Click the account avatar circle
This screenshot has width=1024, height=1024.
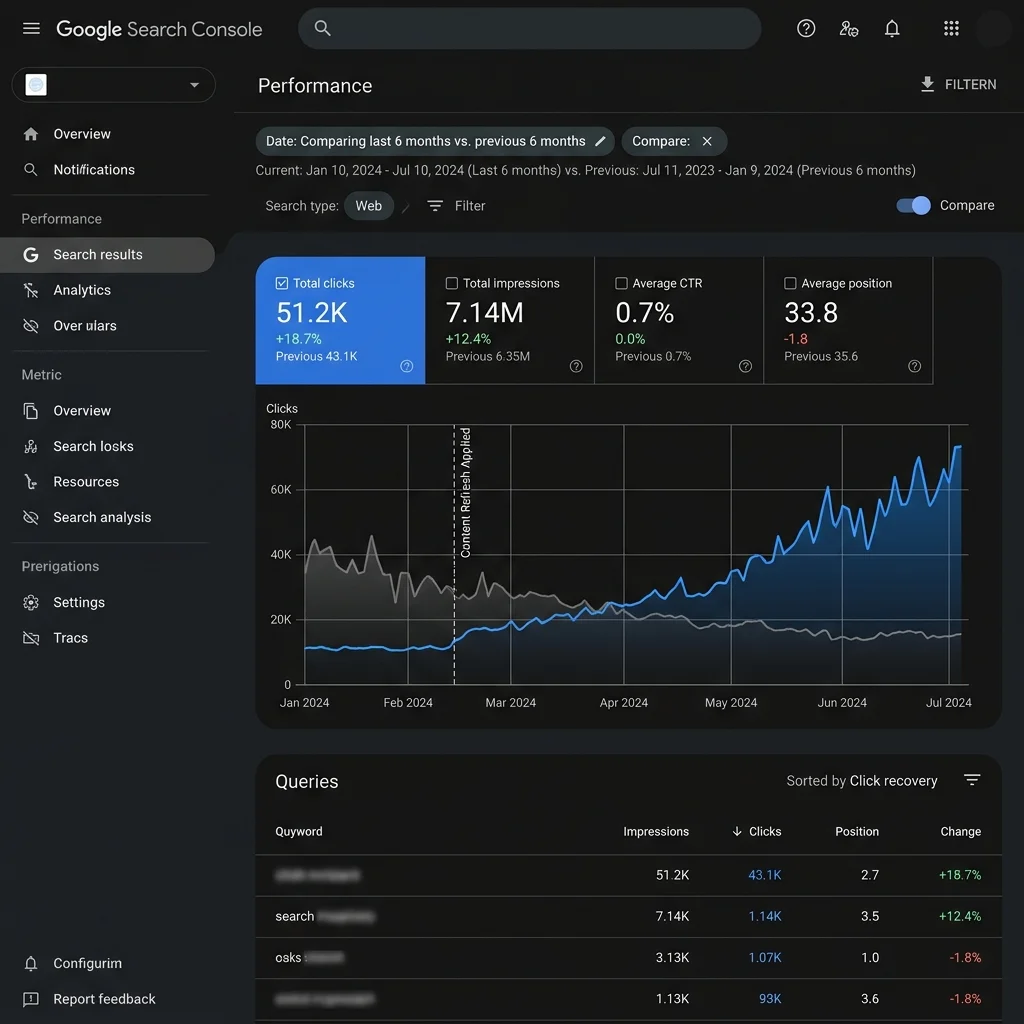994,29
